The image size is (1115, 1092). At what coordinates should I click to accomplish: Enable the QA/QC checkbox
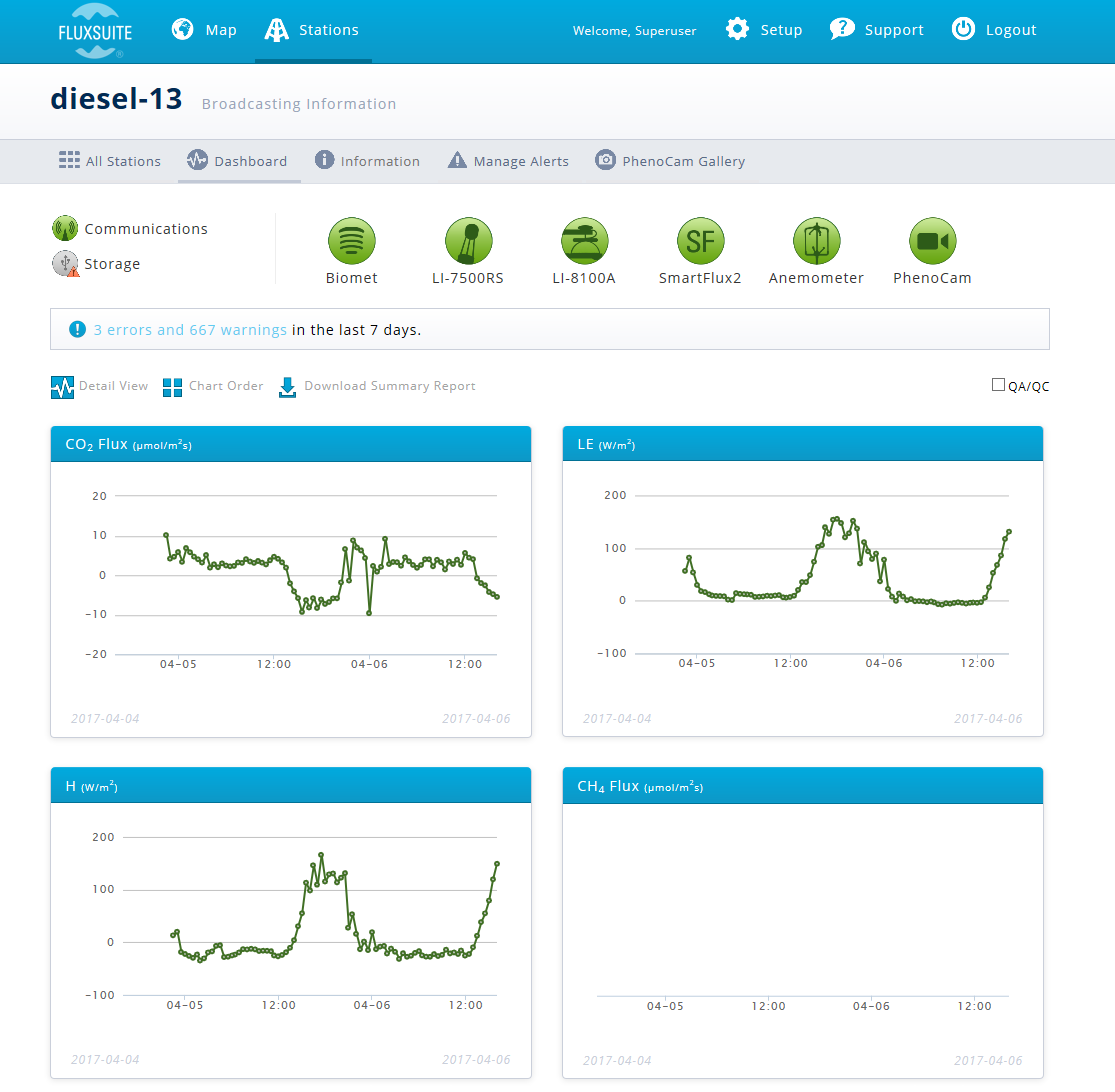tap(998, 385)
